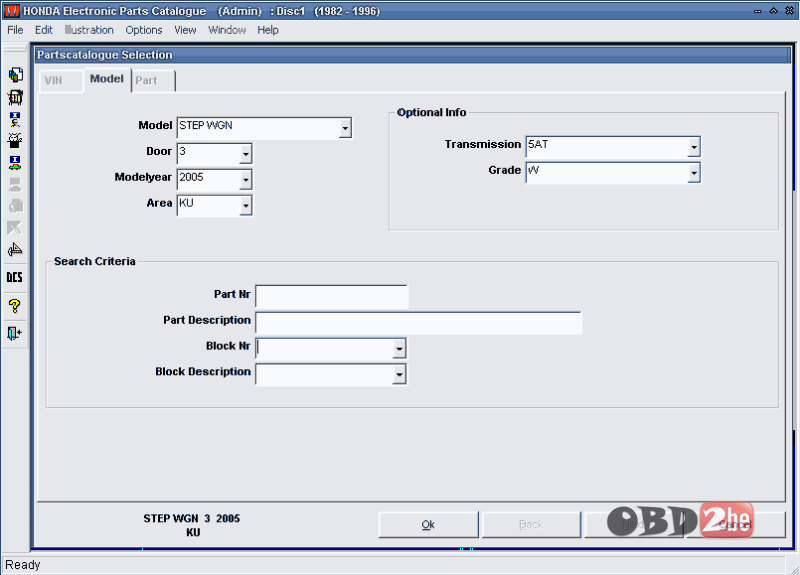The width and height of the screenshot is (800, 575).
Task: Open the Modelyear dropdown showing 2005
Action: 245,180
